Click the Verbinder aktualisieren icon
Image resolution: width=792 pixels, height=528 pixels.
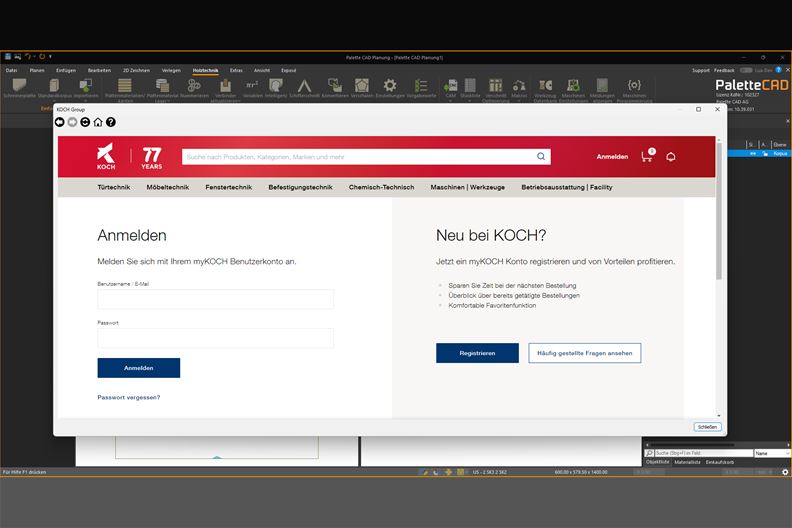click(x=225, y=85)
